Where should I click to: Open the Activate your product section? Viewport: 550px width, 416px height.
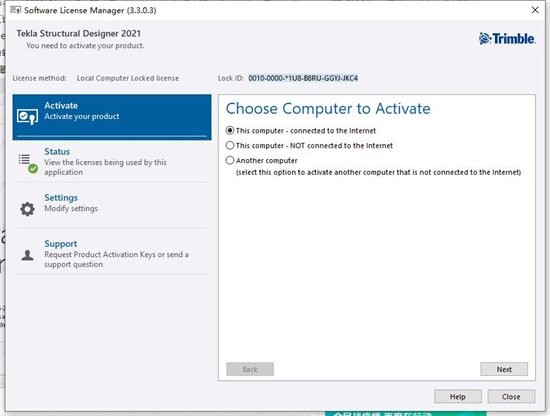coord(112,117)
